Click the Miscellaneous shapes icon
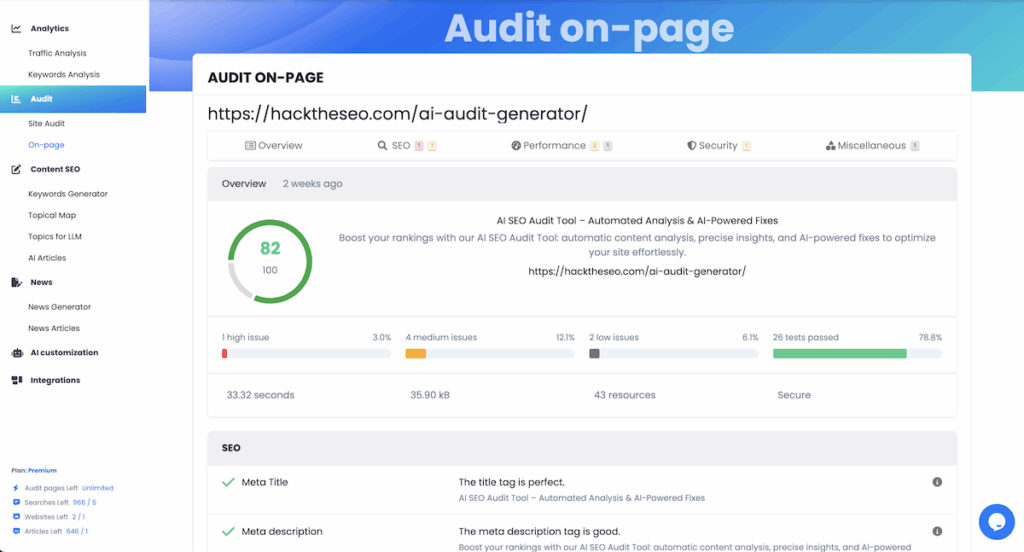Screen dimensions: 1024x552 pyautogui.click(x=830, y=146)
